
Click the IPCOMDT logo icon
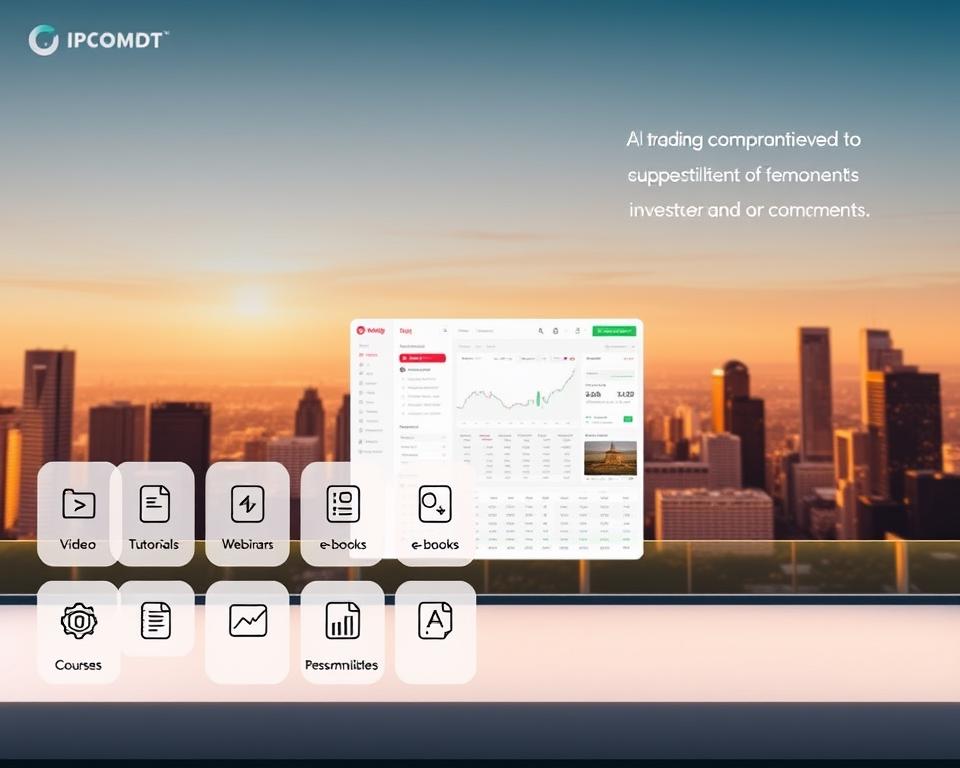pyautogui.click(x=44, y=38)
